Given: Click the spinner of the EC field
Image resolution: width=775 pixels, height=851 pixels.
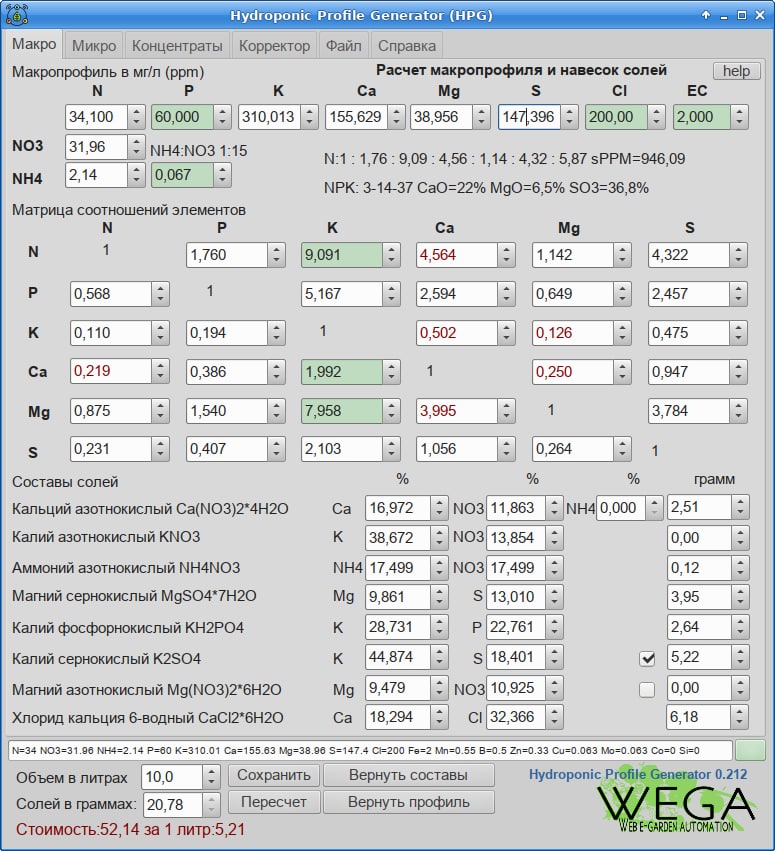Looking at the screenshot, I should point(739,117).
